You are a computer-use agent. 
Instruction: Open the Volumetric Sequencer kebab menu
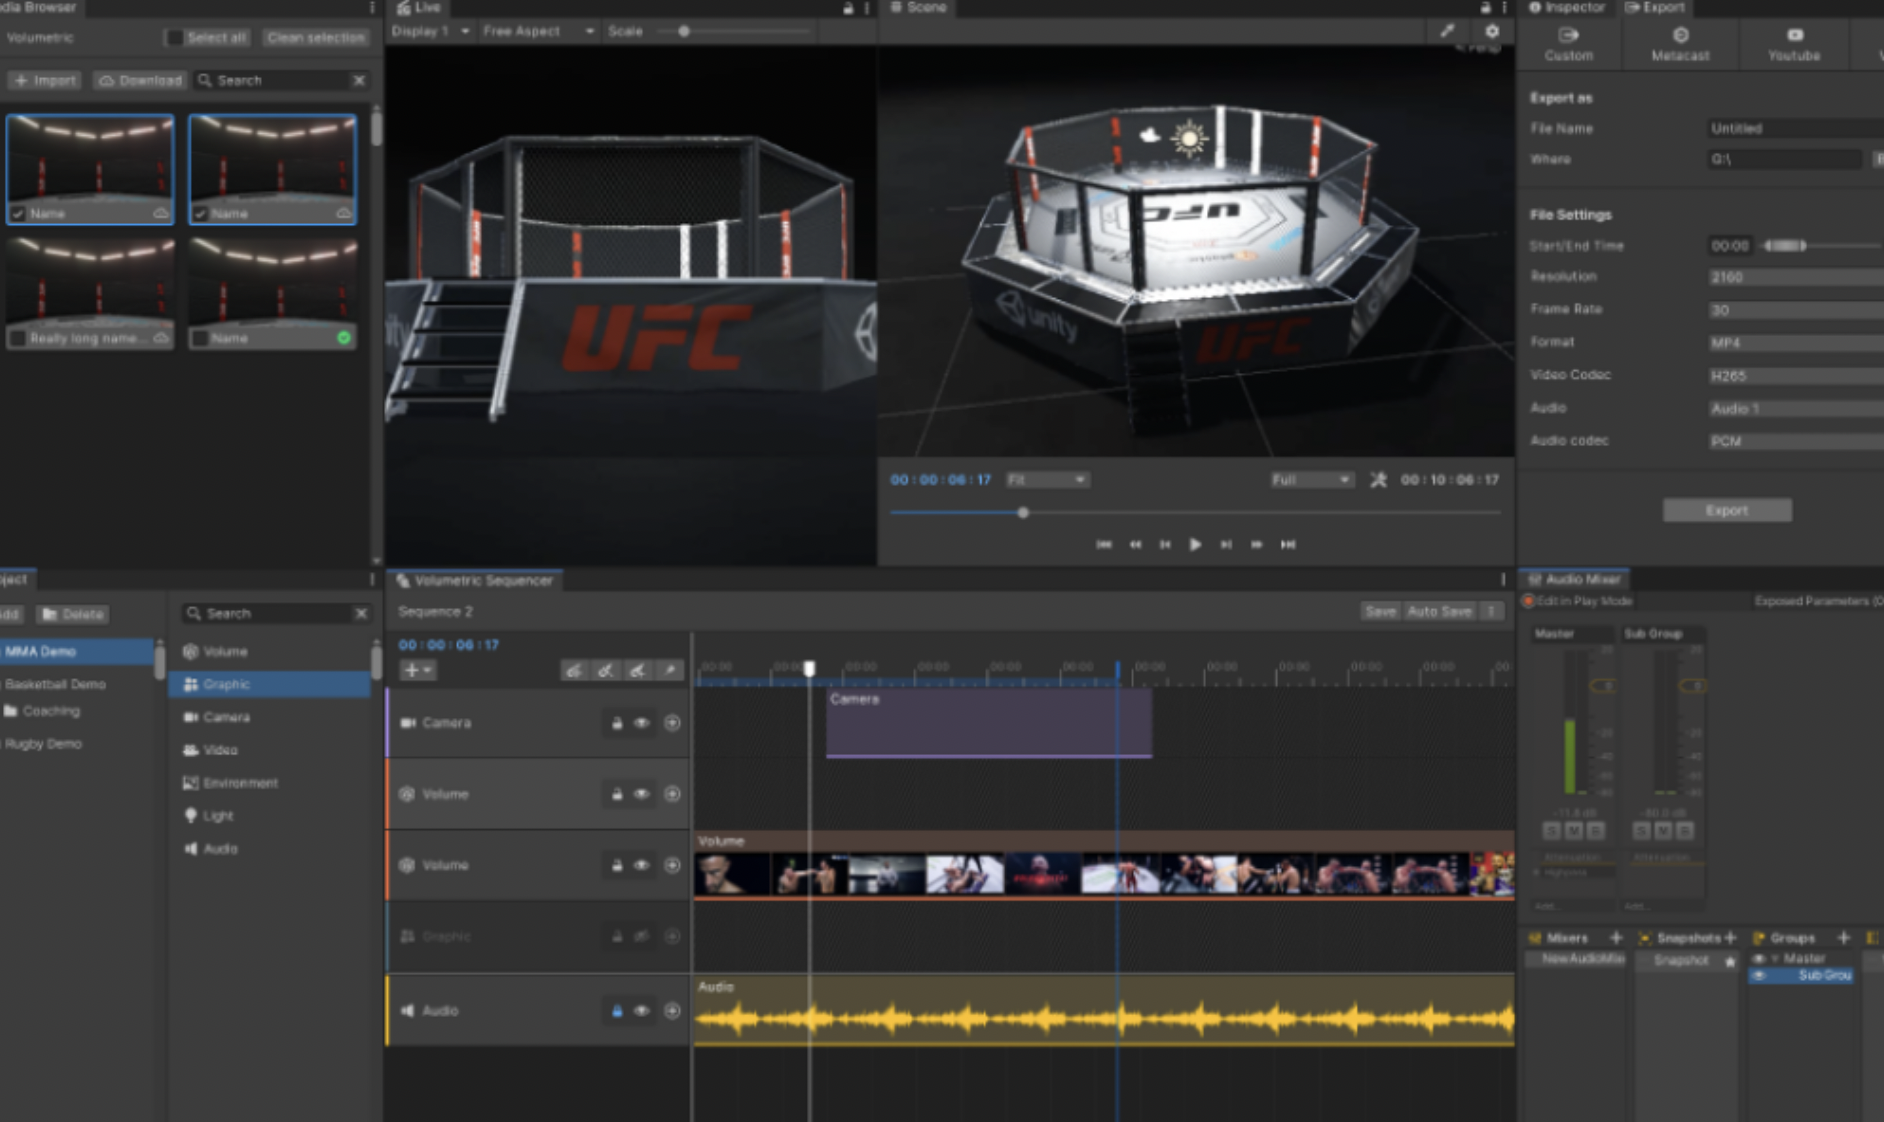pos(1503,580)
